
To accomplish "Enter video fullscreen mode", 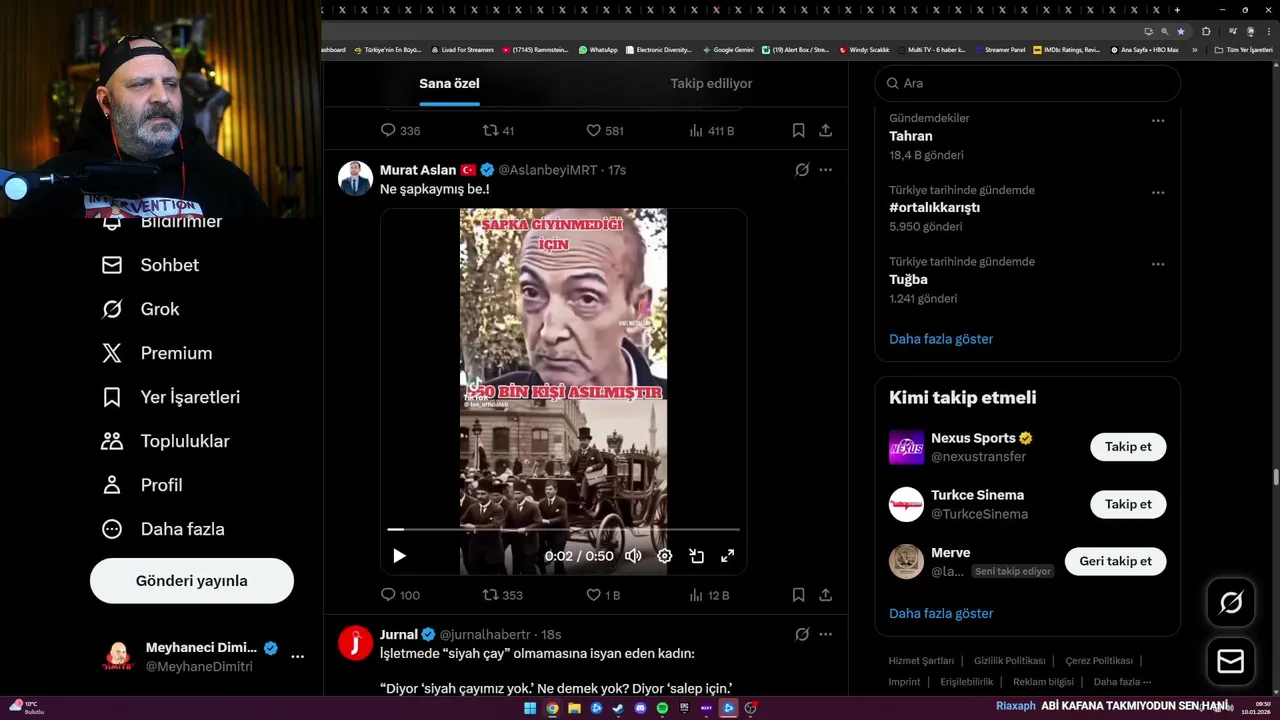I will [728, 556].
